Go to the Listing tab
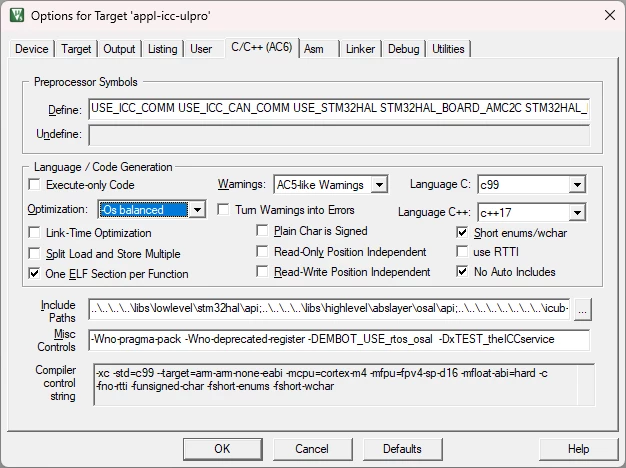 point(162,49)
